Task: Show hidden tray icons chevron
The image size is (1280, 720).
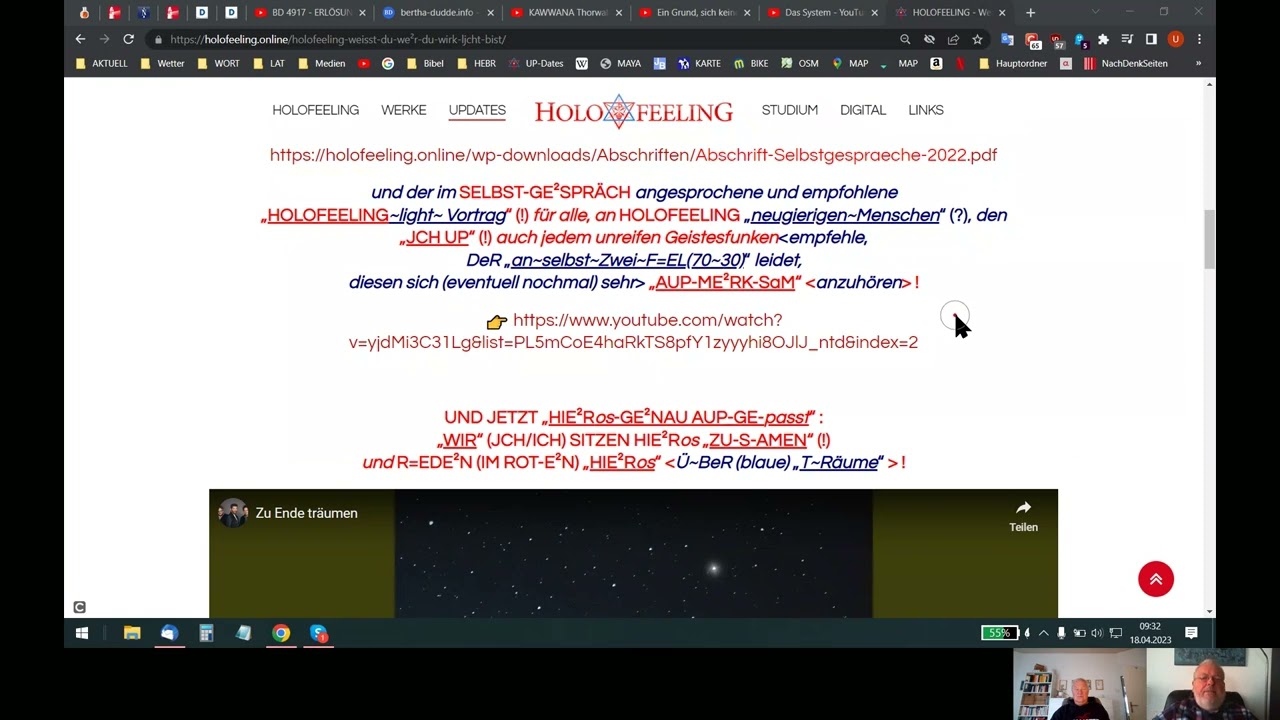Action: point(1044,633)
